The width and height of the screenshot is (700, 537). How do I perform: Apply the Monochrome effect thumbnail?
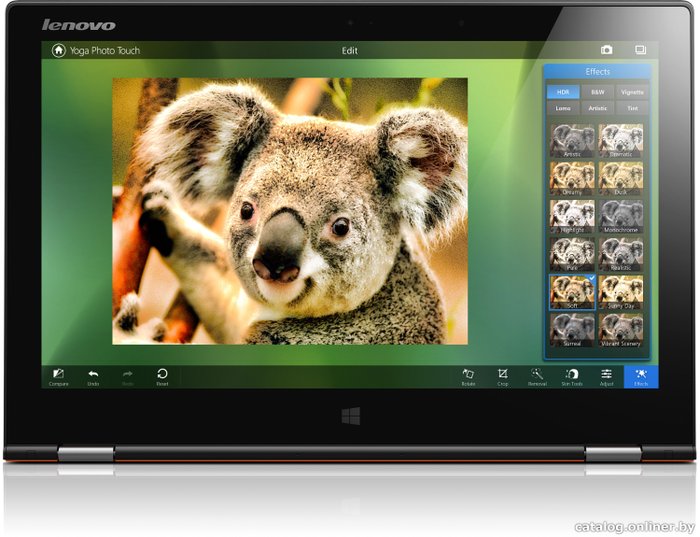pos(621,216)
